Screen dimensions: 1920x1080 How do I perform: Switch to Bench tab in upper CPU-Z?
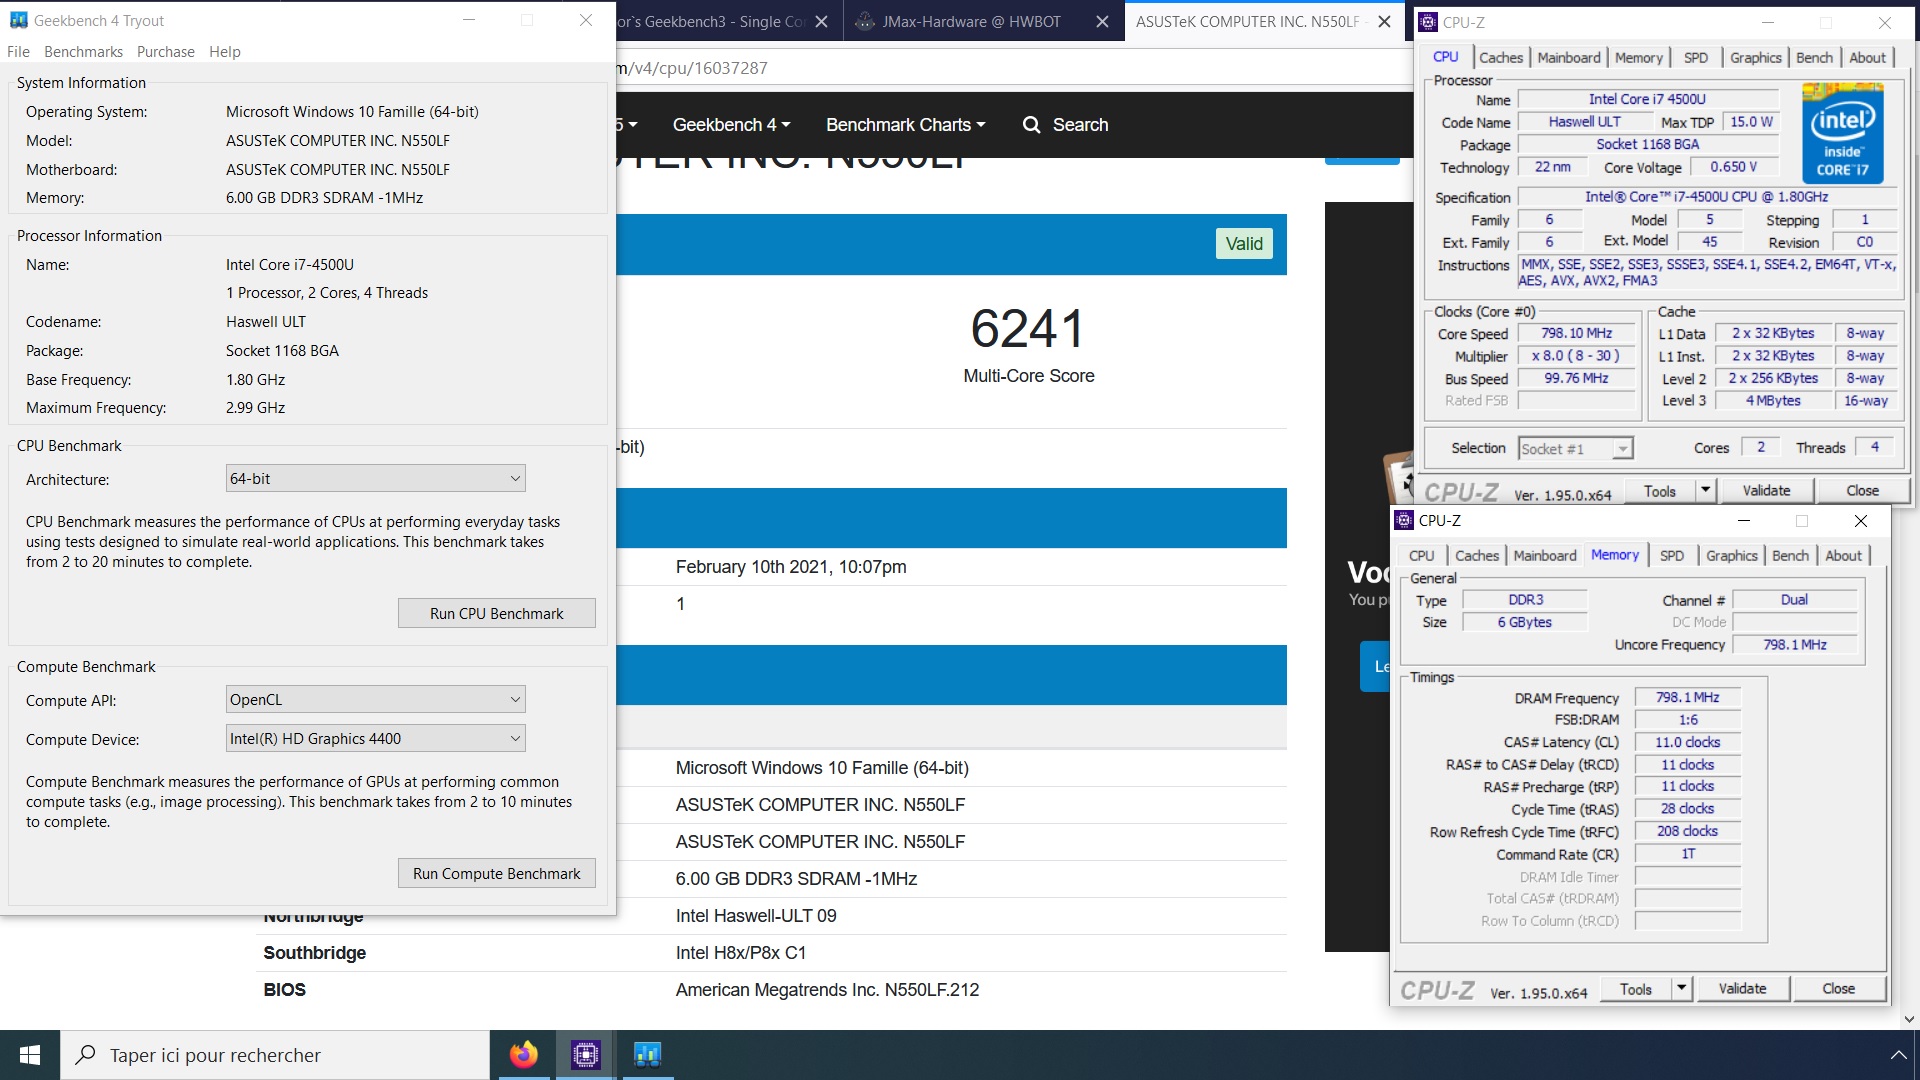click(1814, 58)
